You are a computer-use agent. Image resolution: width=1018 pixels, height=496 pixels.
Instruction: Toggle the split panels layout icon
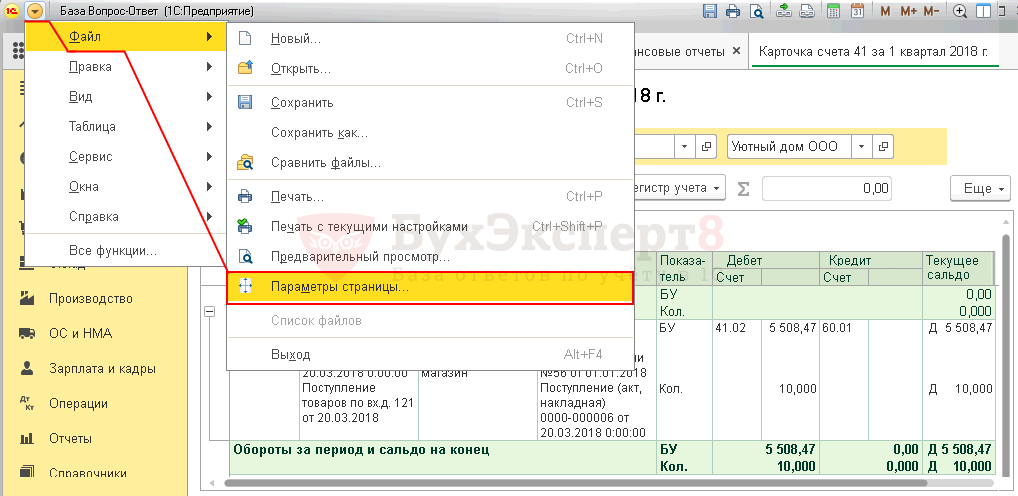pyautogui.click(x=983, y=10)
